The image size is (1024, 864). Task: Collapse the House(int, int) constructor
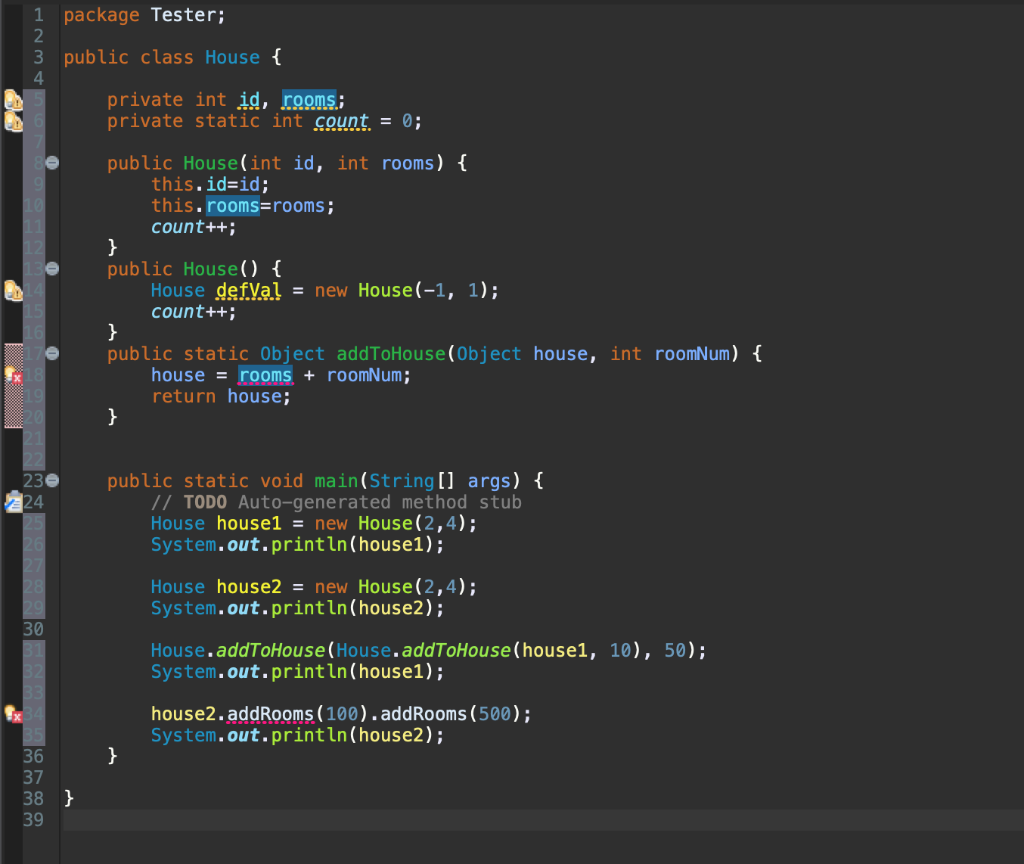tap(51, 161)
